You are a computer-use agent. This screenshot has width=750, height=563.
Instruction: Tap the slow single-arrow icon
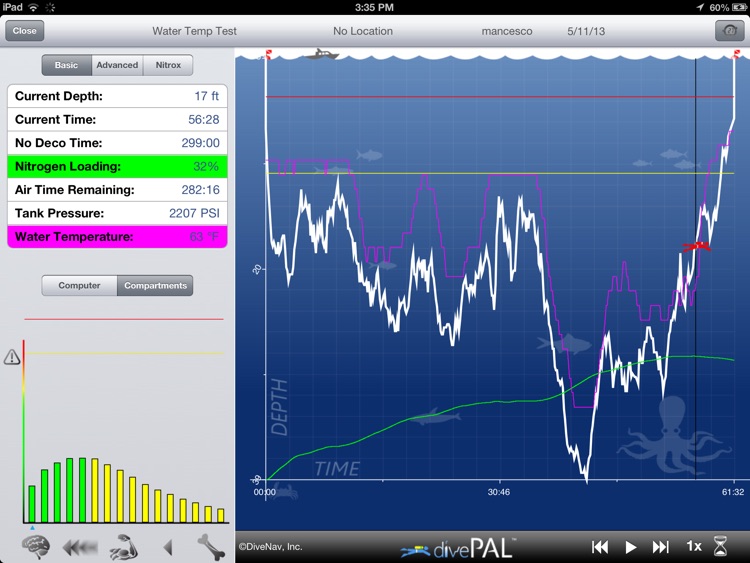tap(167, 547)
